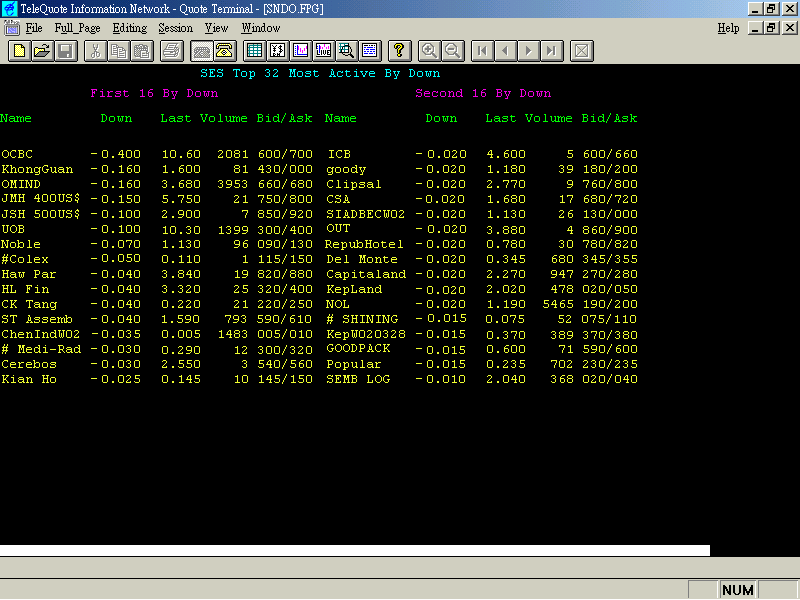
Task: Click the OMIND stock name
Action: 21,184
